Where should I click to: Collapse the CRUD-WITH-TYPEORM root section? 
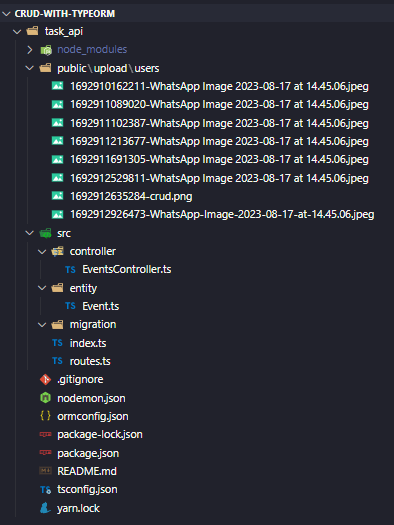tap(6, 14)
